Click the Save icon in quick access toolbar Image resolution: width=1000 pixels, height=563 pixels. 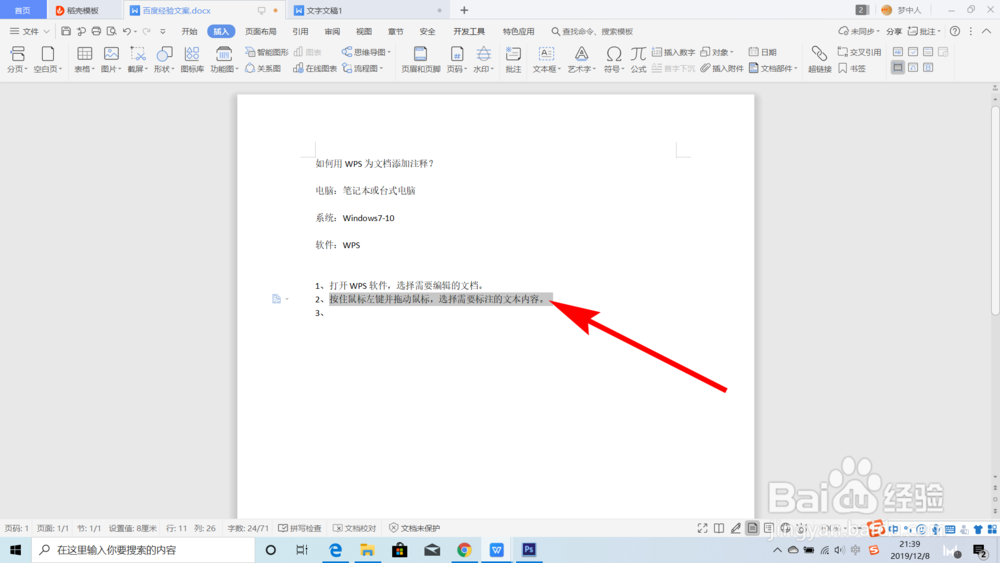(66, 31)
